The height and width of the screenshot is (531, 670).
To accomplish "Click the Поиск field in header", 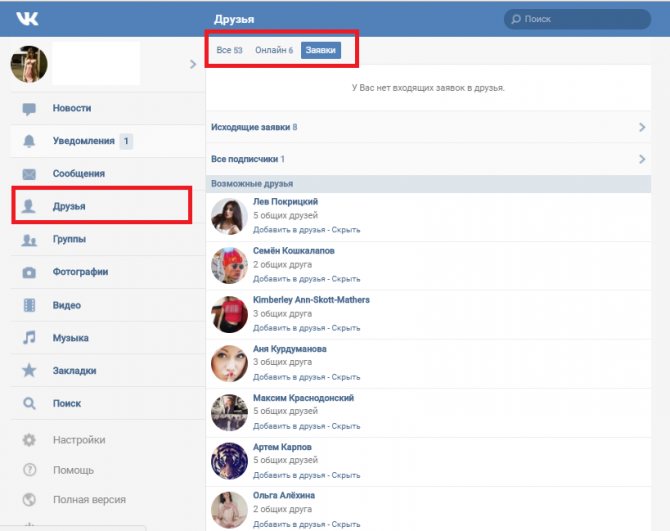I will 577,19.
